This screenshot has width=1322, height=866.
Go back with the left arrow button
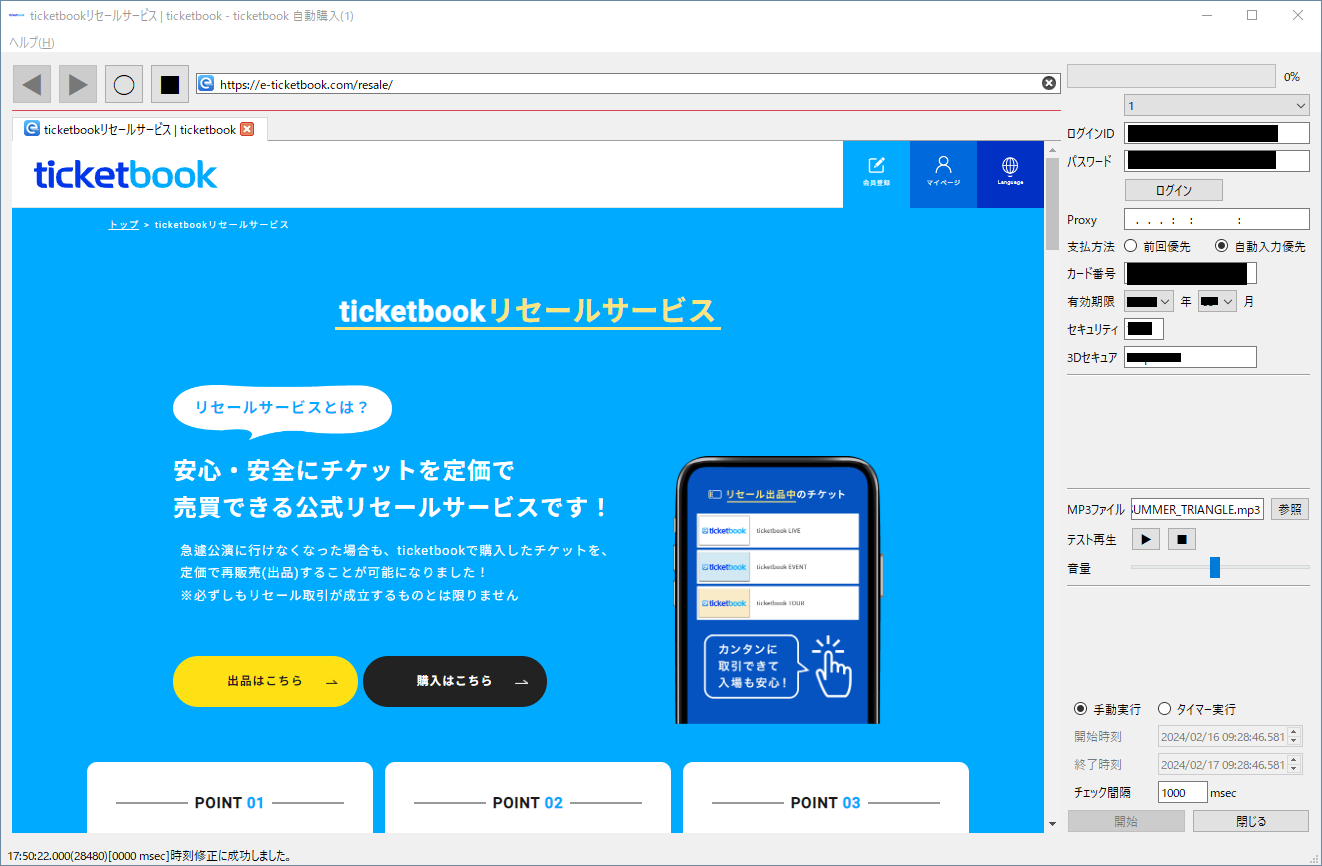tap(32, 84)
